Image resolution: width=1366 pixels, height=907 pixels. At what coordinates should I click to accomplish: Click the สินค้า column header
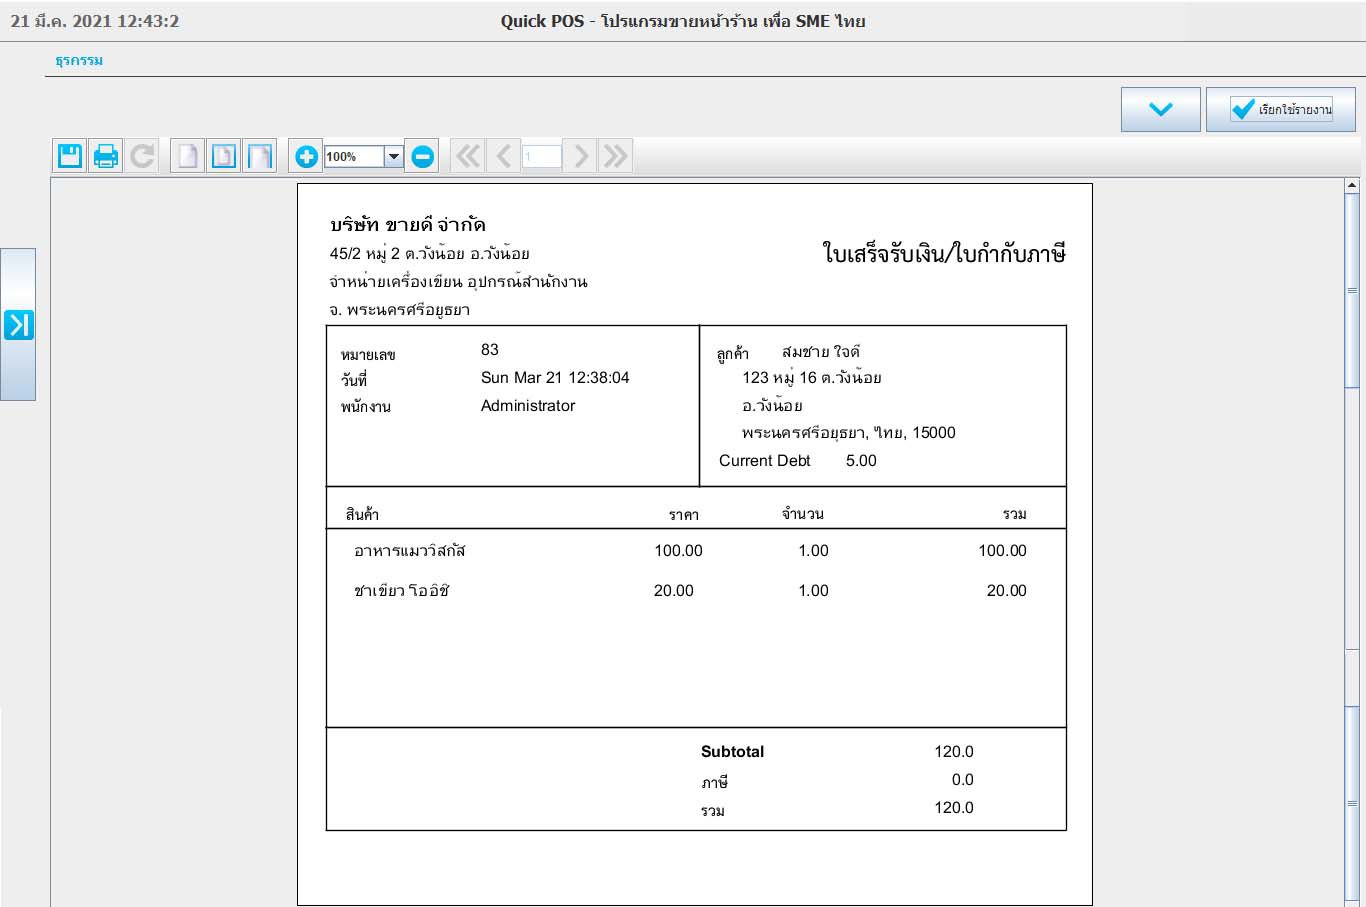[x=362, y=515]
